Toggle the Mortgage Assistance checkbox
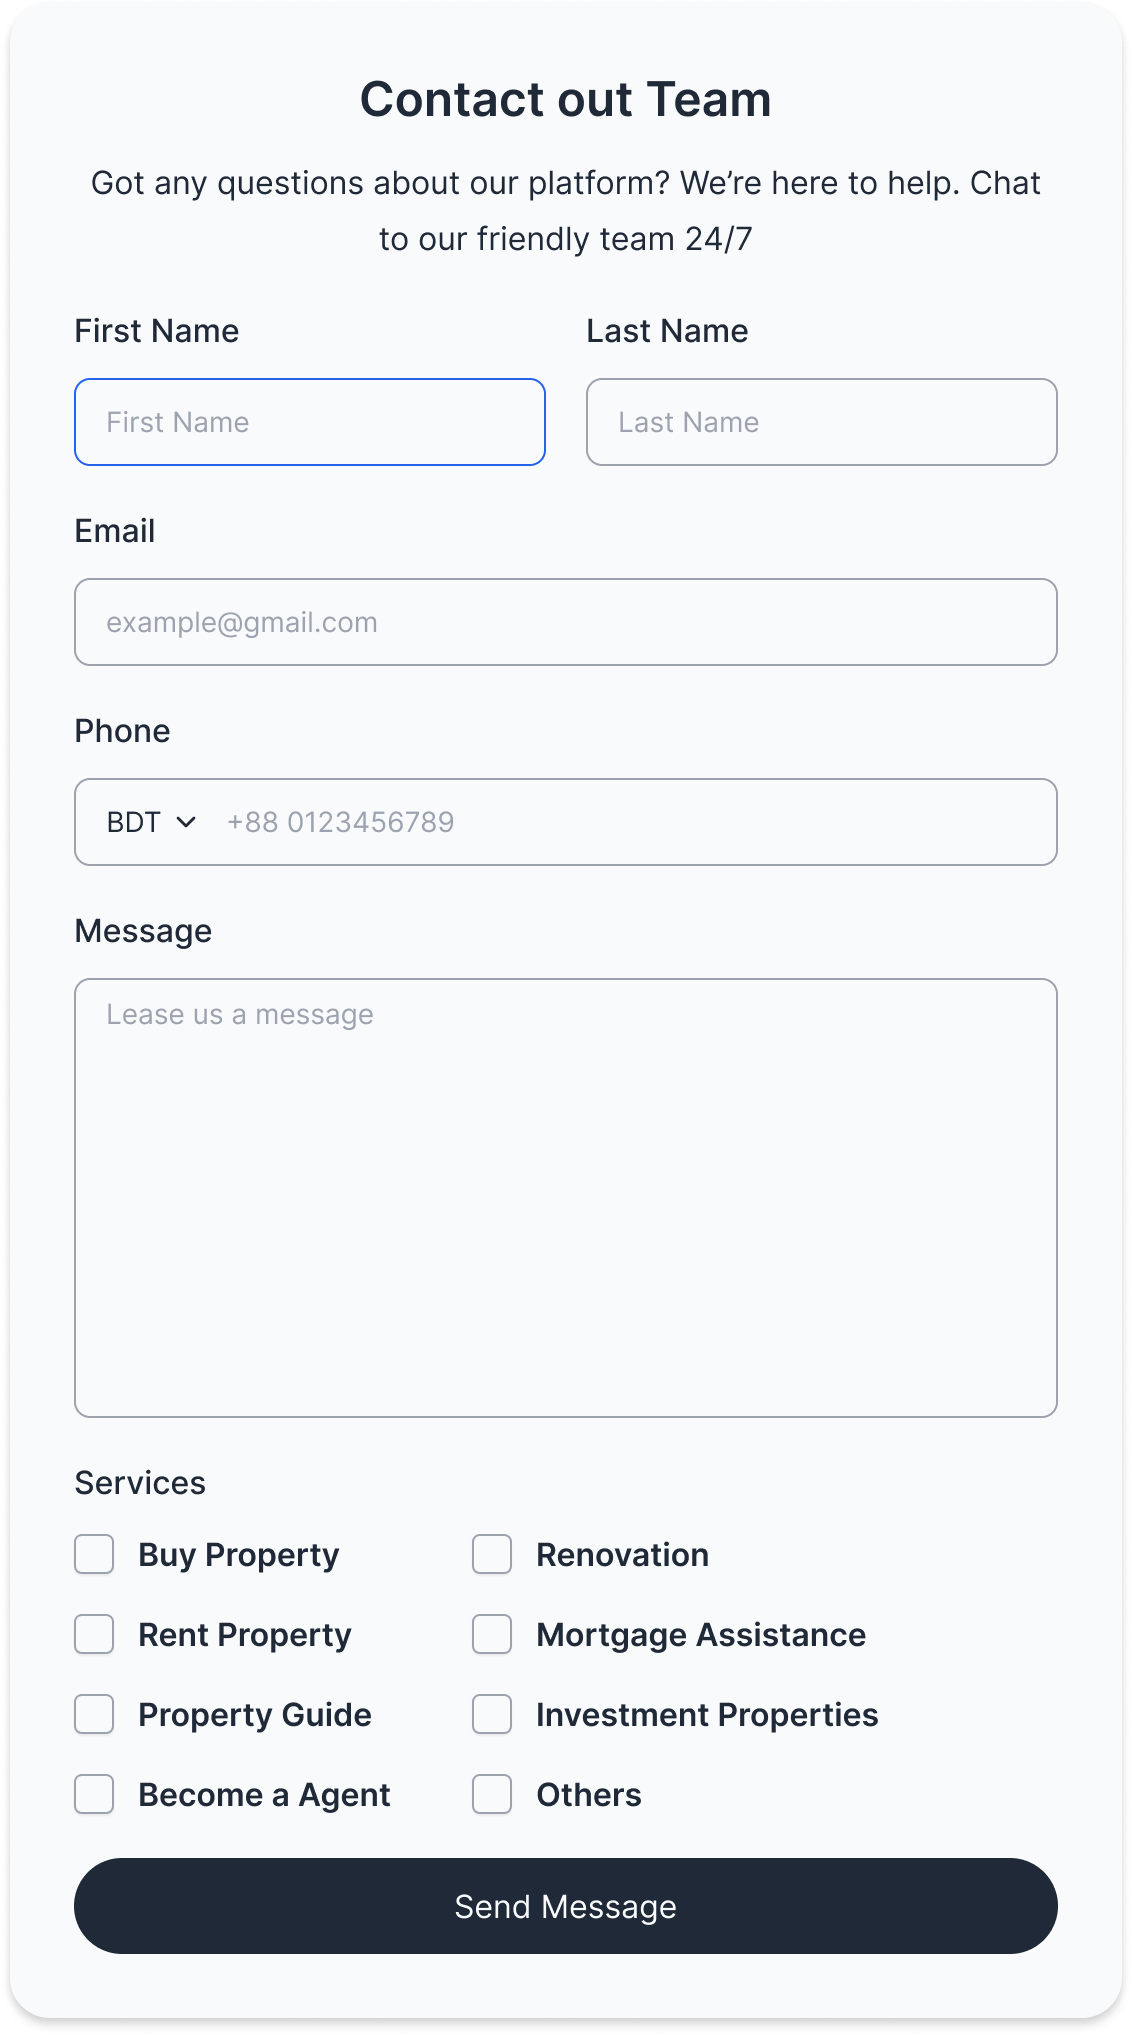 pyautogui.click(x=492, y=1635)
